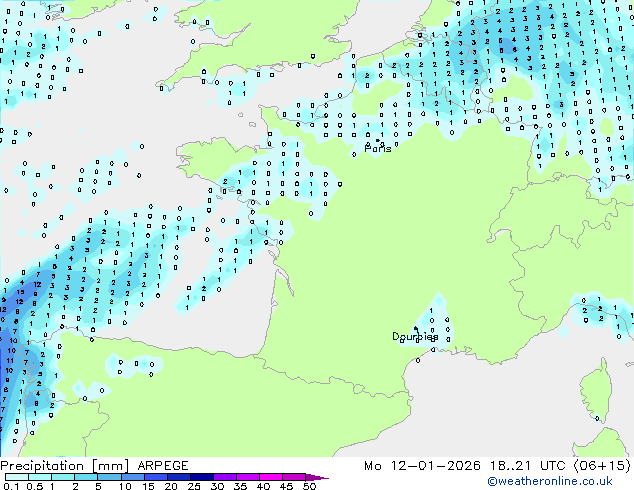This screenshot has width=634, height=490.
Task: Click the Dourbies location label
Action: tap(415, 336)
